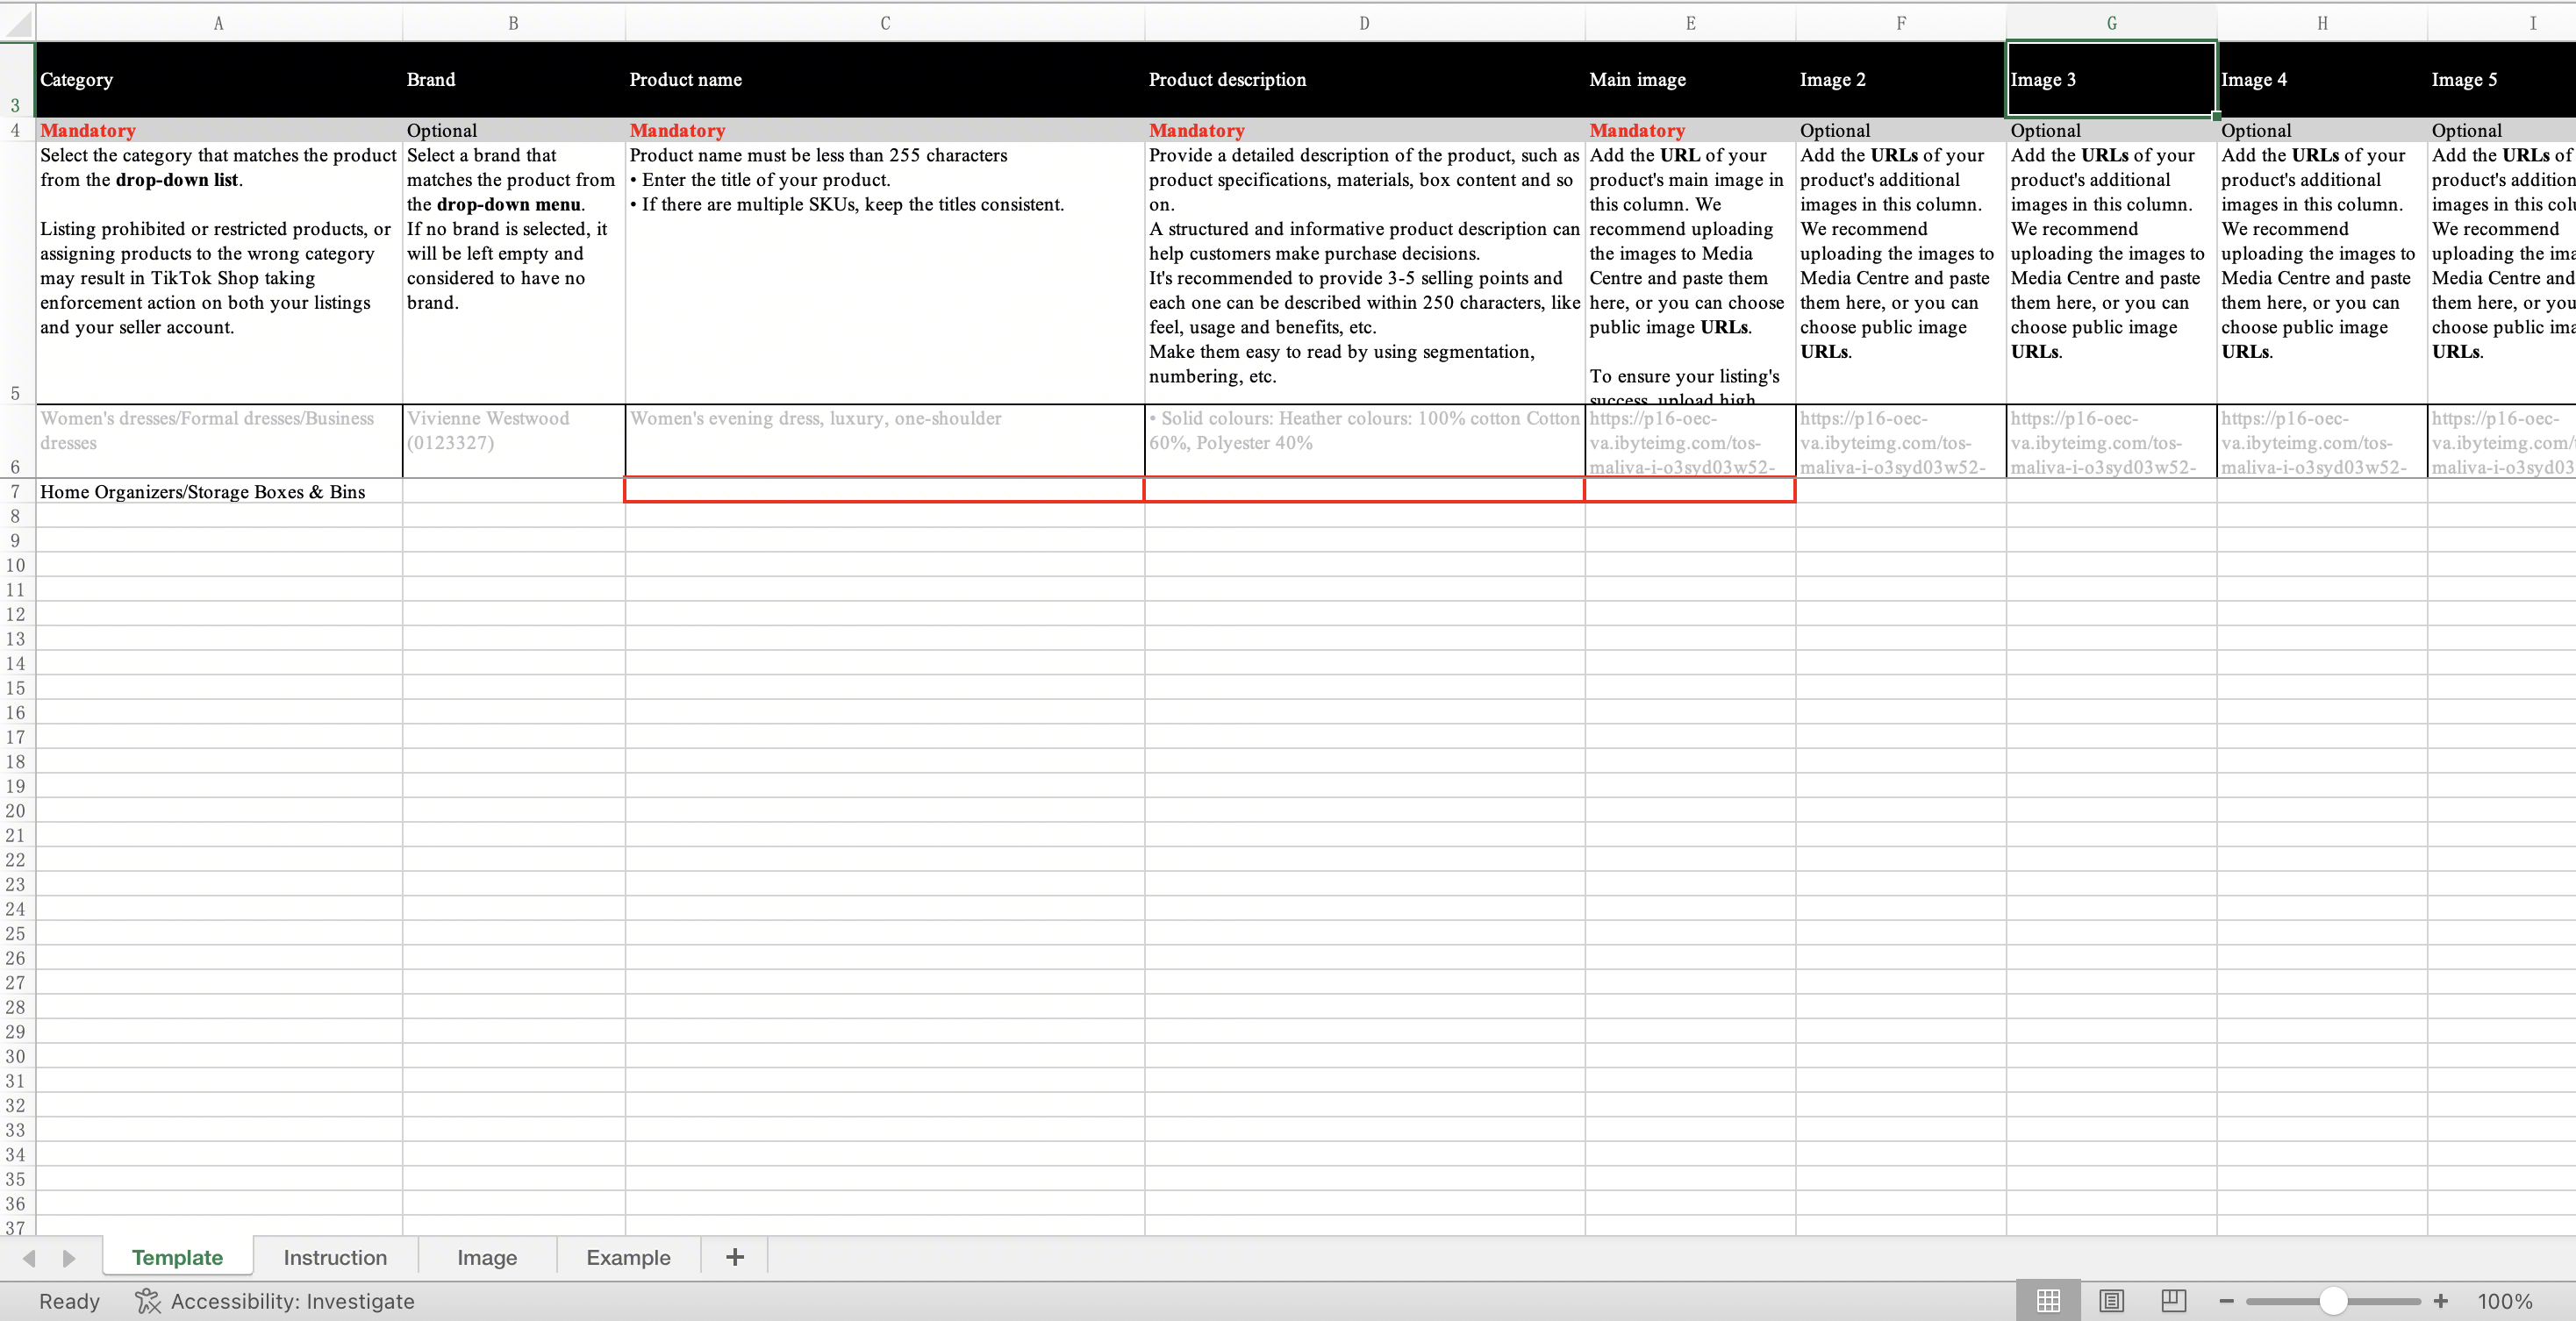Click the Product description guidance cell in row 5
The width and height of the screenshot is (2576, 1321).
point(1364,273)
